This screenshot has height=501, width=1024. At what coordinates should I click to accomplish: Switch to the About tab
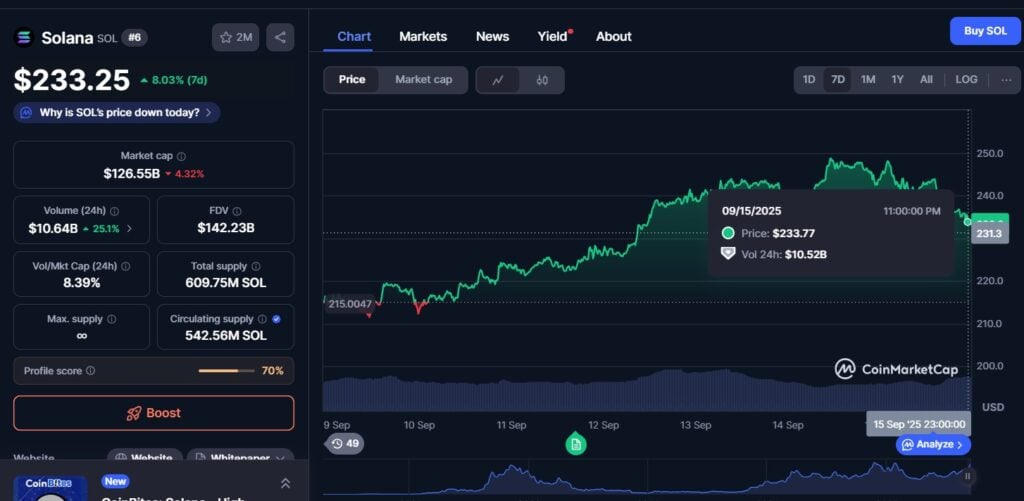pos(613,37)
